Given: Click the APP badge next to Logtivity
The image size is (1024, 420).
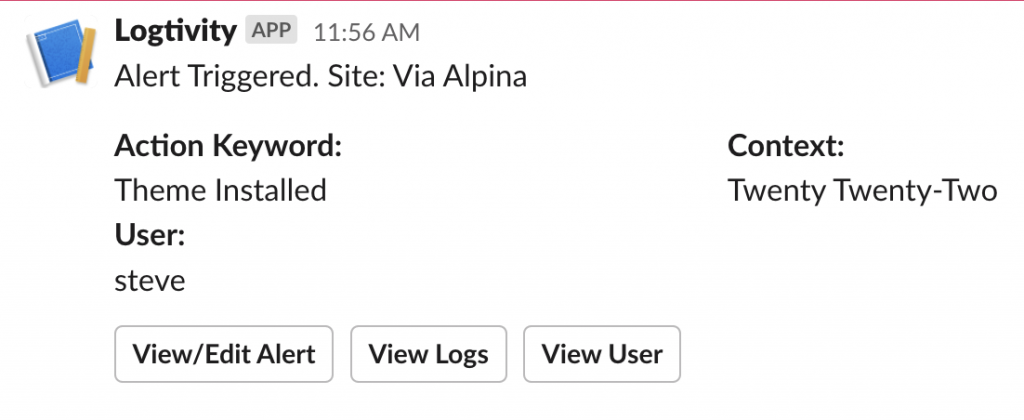Looking at the screenshot, I should pyautogui.click(x=271, y=31).
